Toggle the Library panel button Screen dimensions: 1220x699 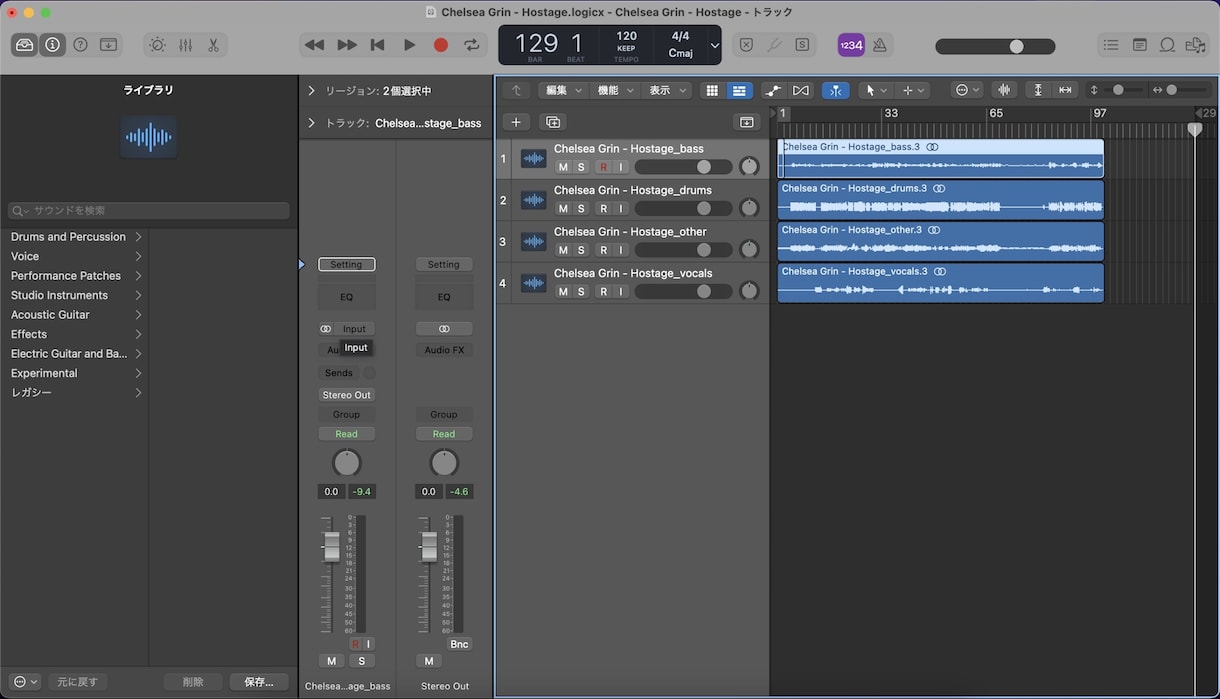click(26, 45)
